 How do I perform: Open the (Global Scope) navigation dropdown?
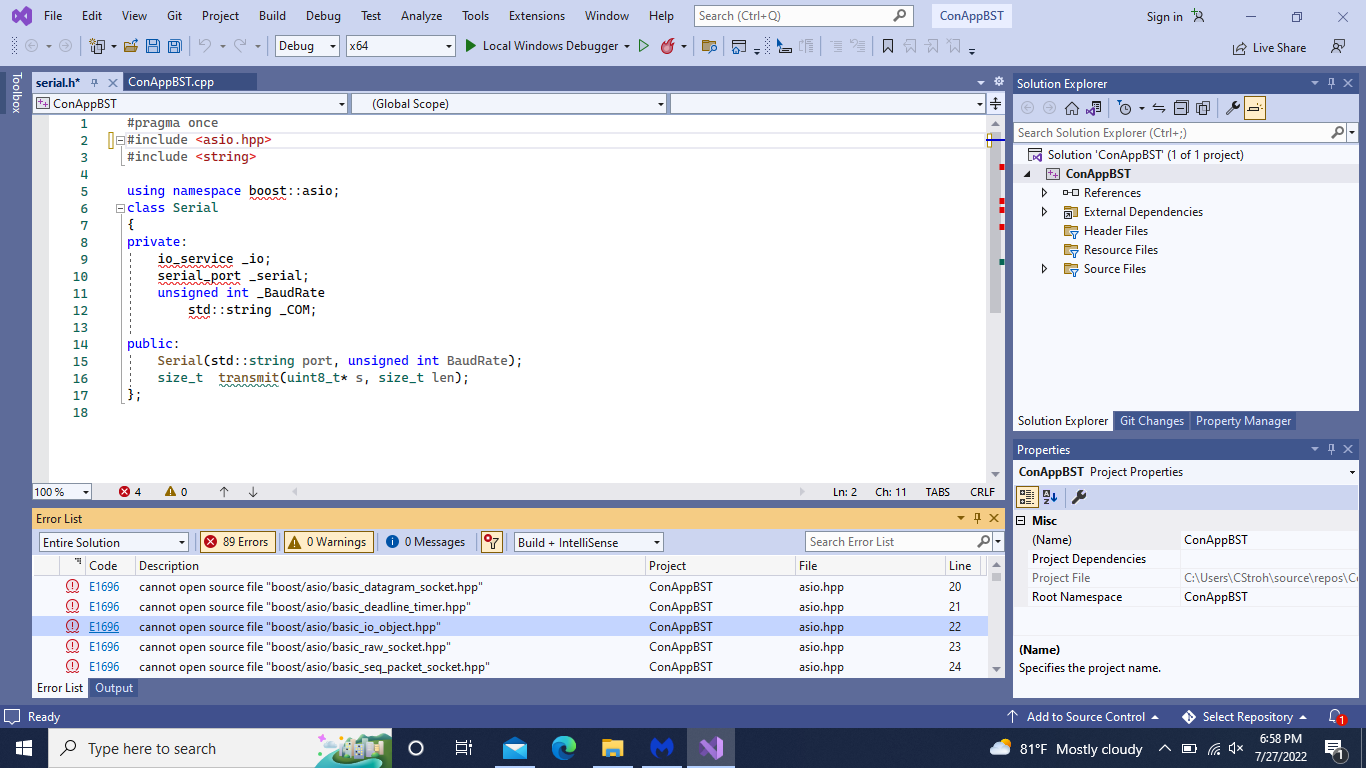pos(508,104)
